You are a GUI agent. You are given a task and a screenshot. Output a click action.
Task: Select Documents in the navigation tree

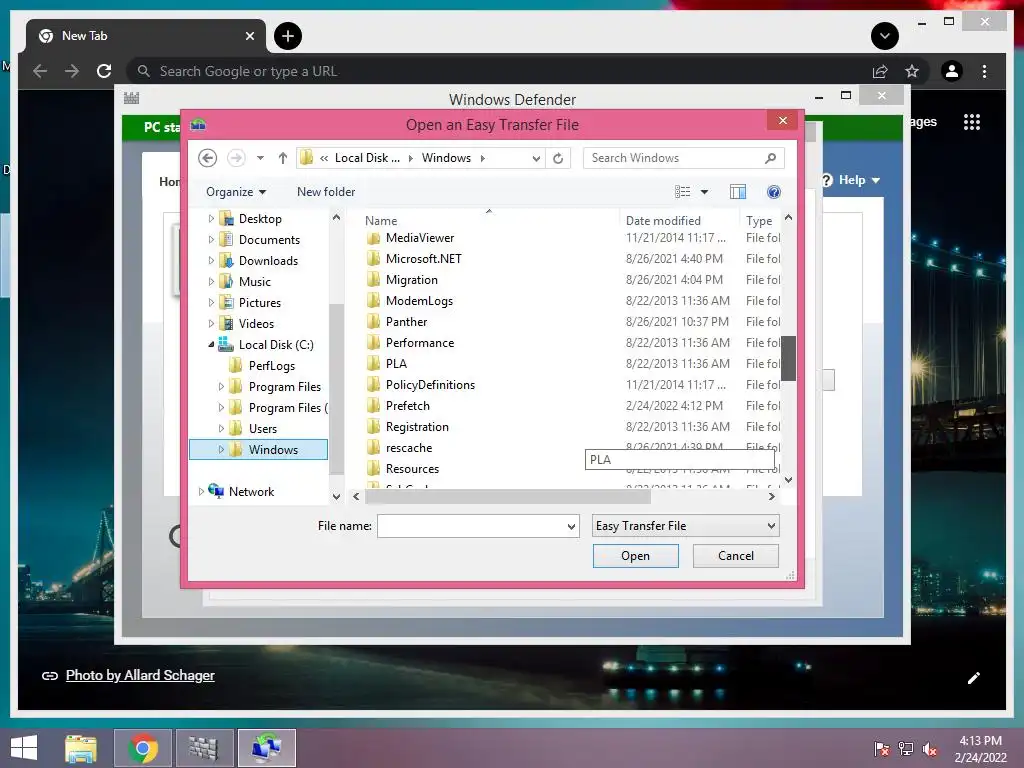(269, 240)
